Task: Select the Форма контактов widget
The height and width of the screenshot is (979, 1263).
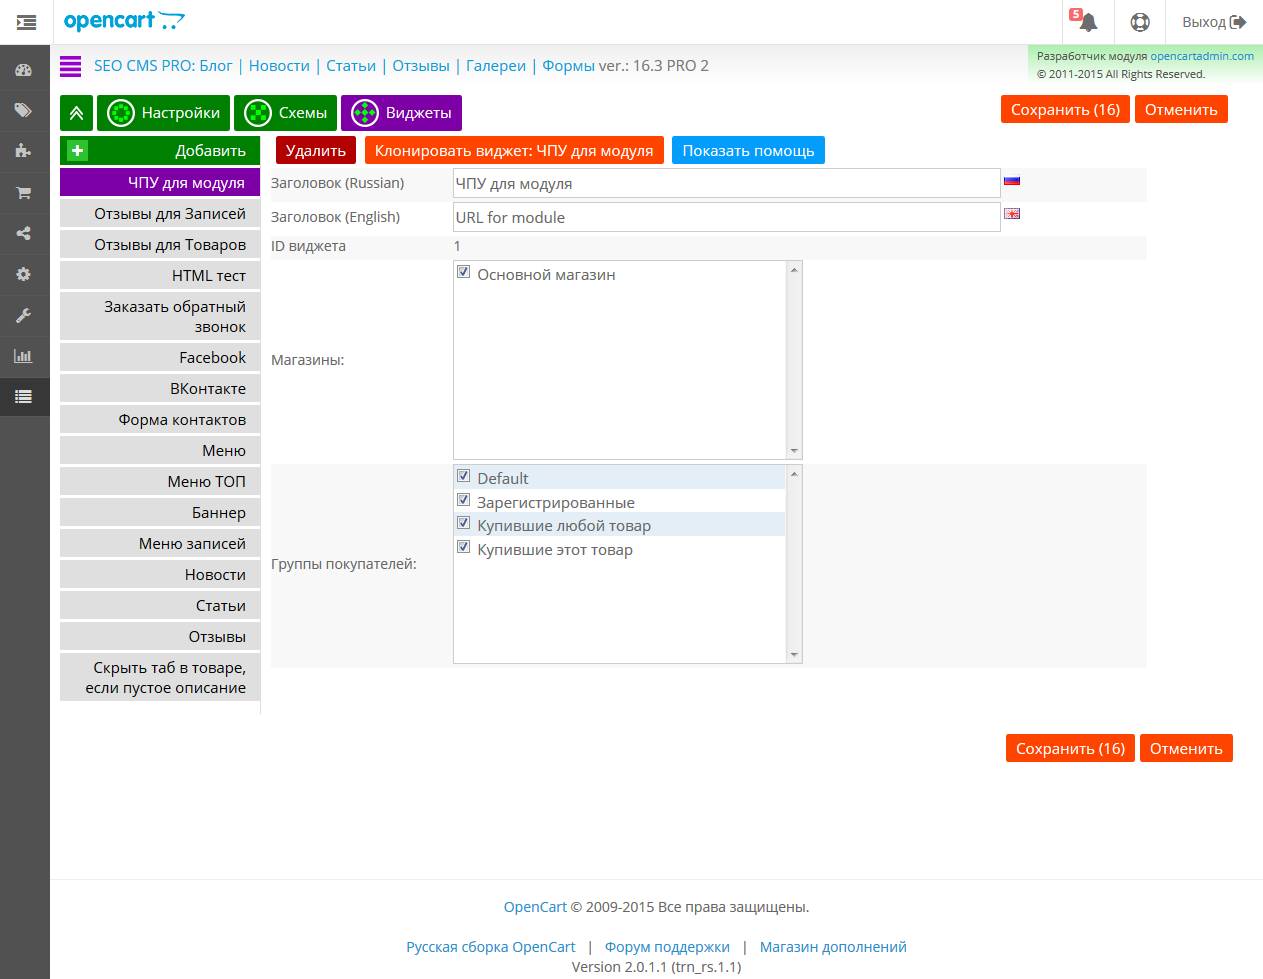Action: tap(160, 419)
